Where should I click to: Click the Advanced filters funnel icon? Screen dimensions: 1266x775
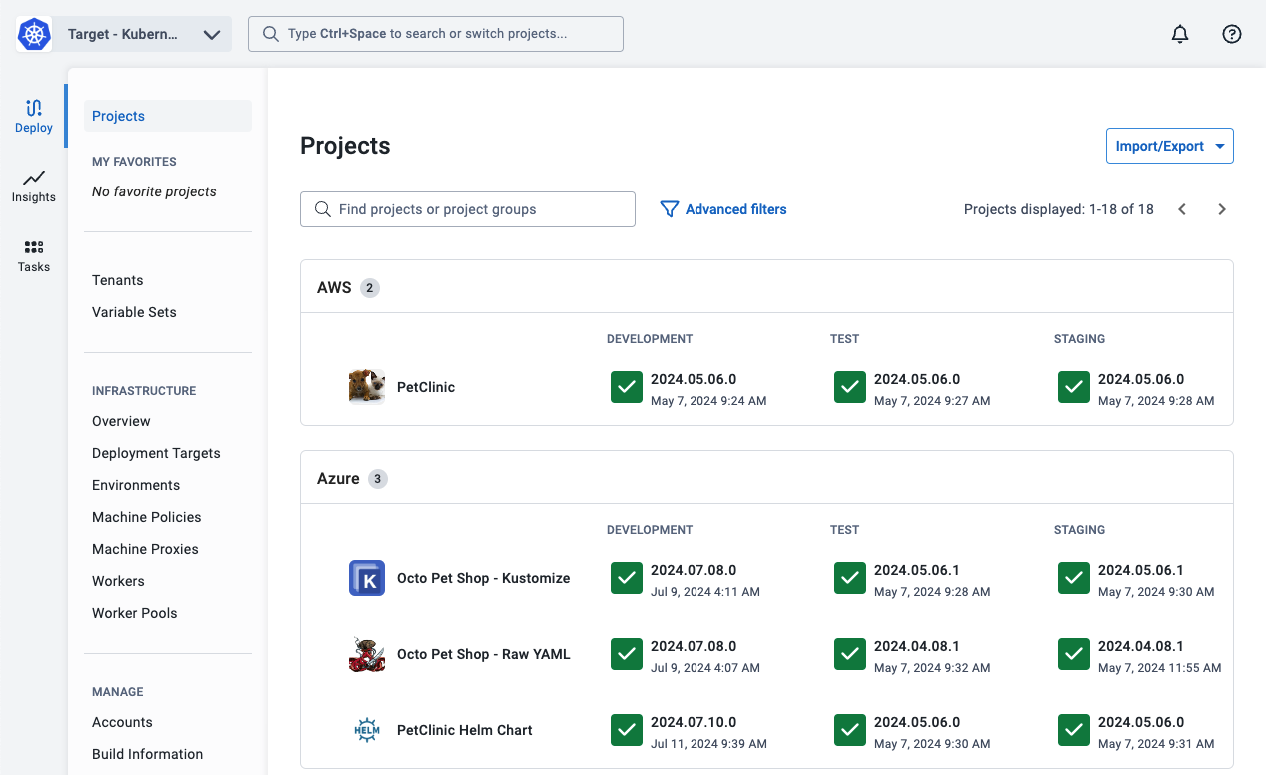(x=670, y=209)
